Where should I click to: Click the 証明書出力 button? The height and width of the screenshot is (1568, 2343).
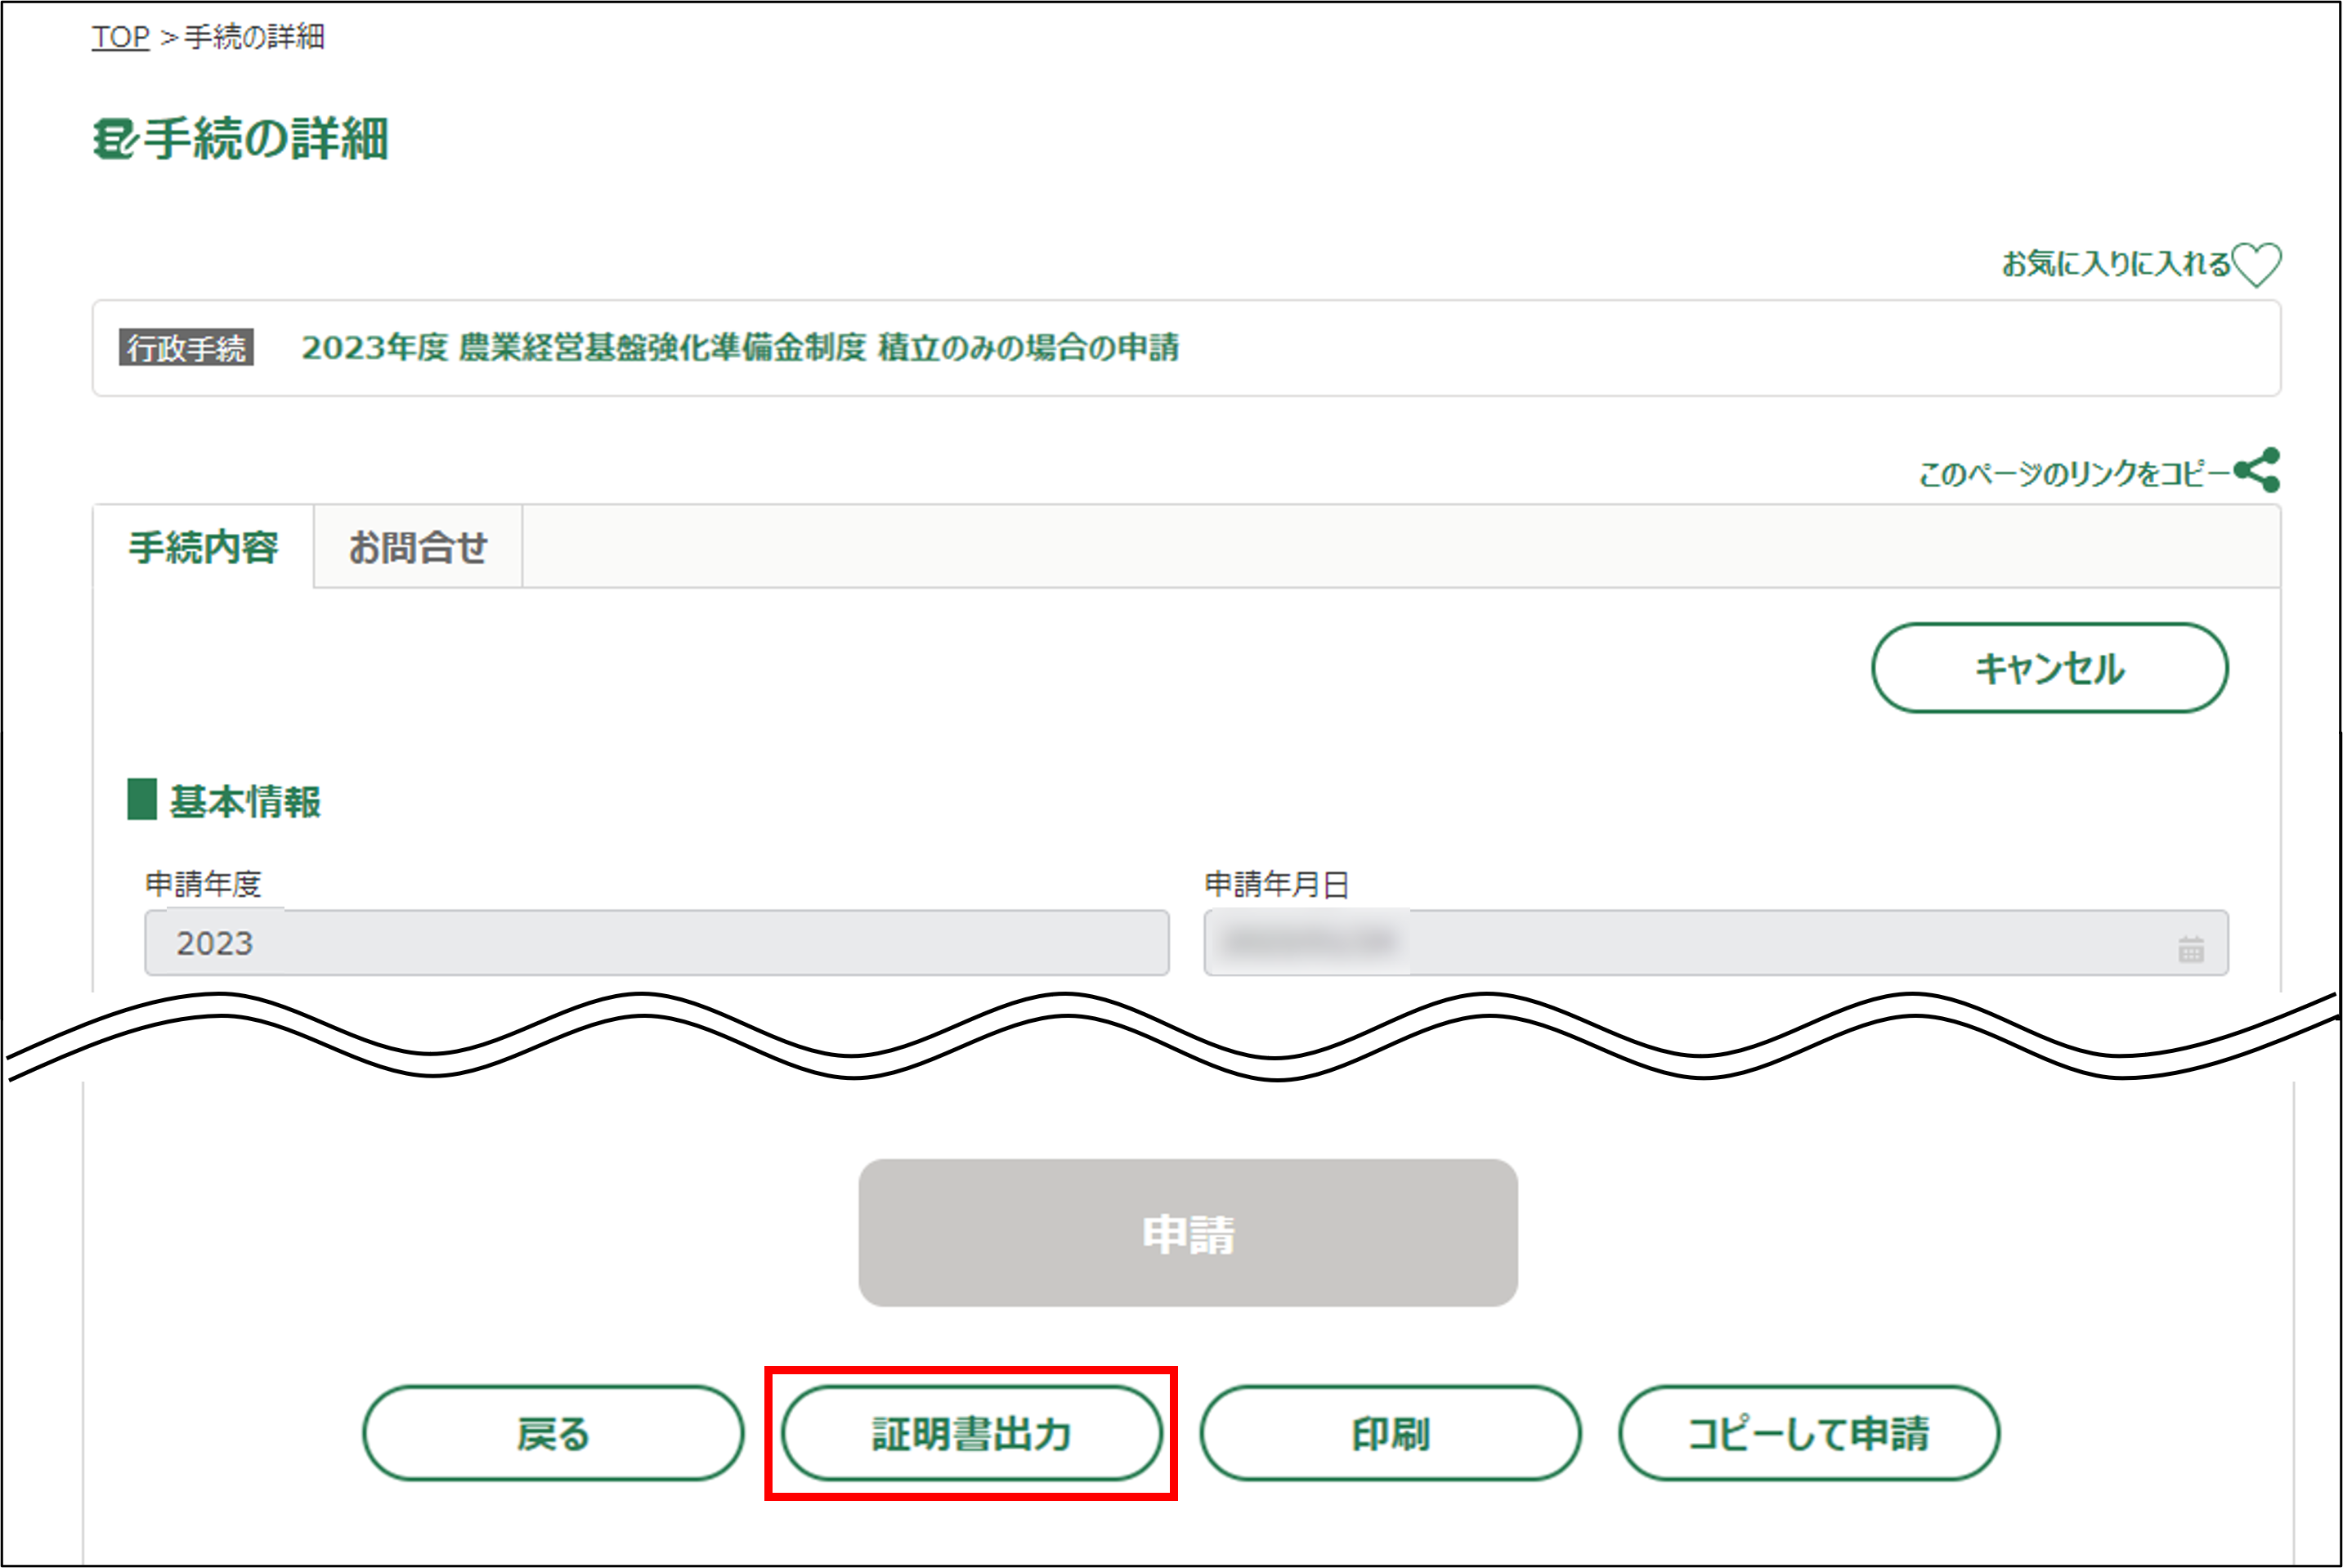pyautogui.click(x=971, y=1433)
